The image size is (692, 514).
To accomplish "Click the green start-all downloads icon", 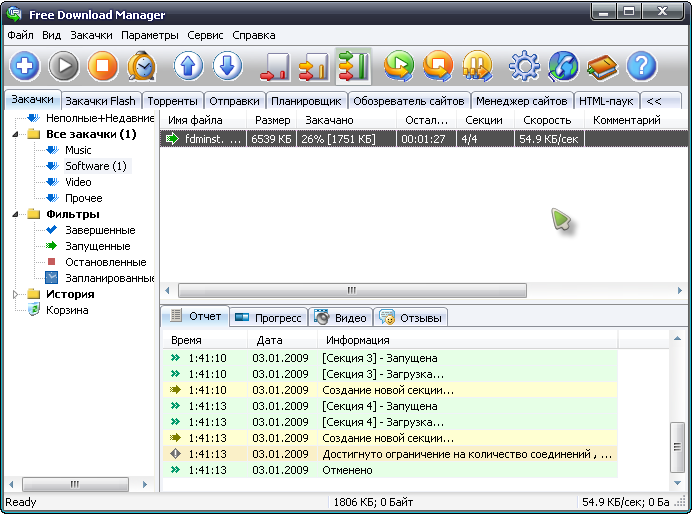I will [x=399, y=66].
